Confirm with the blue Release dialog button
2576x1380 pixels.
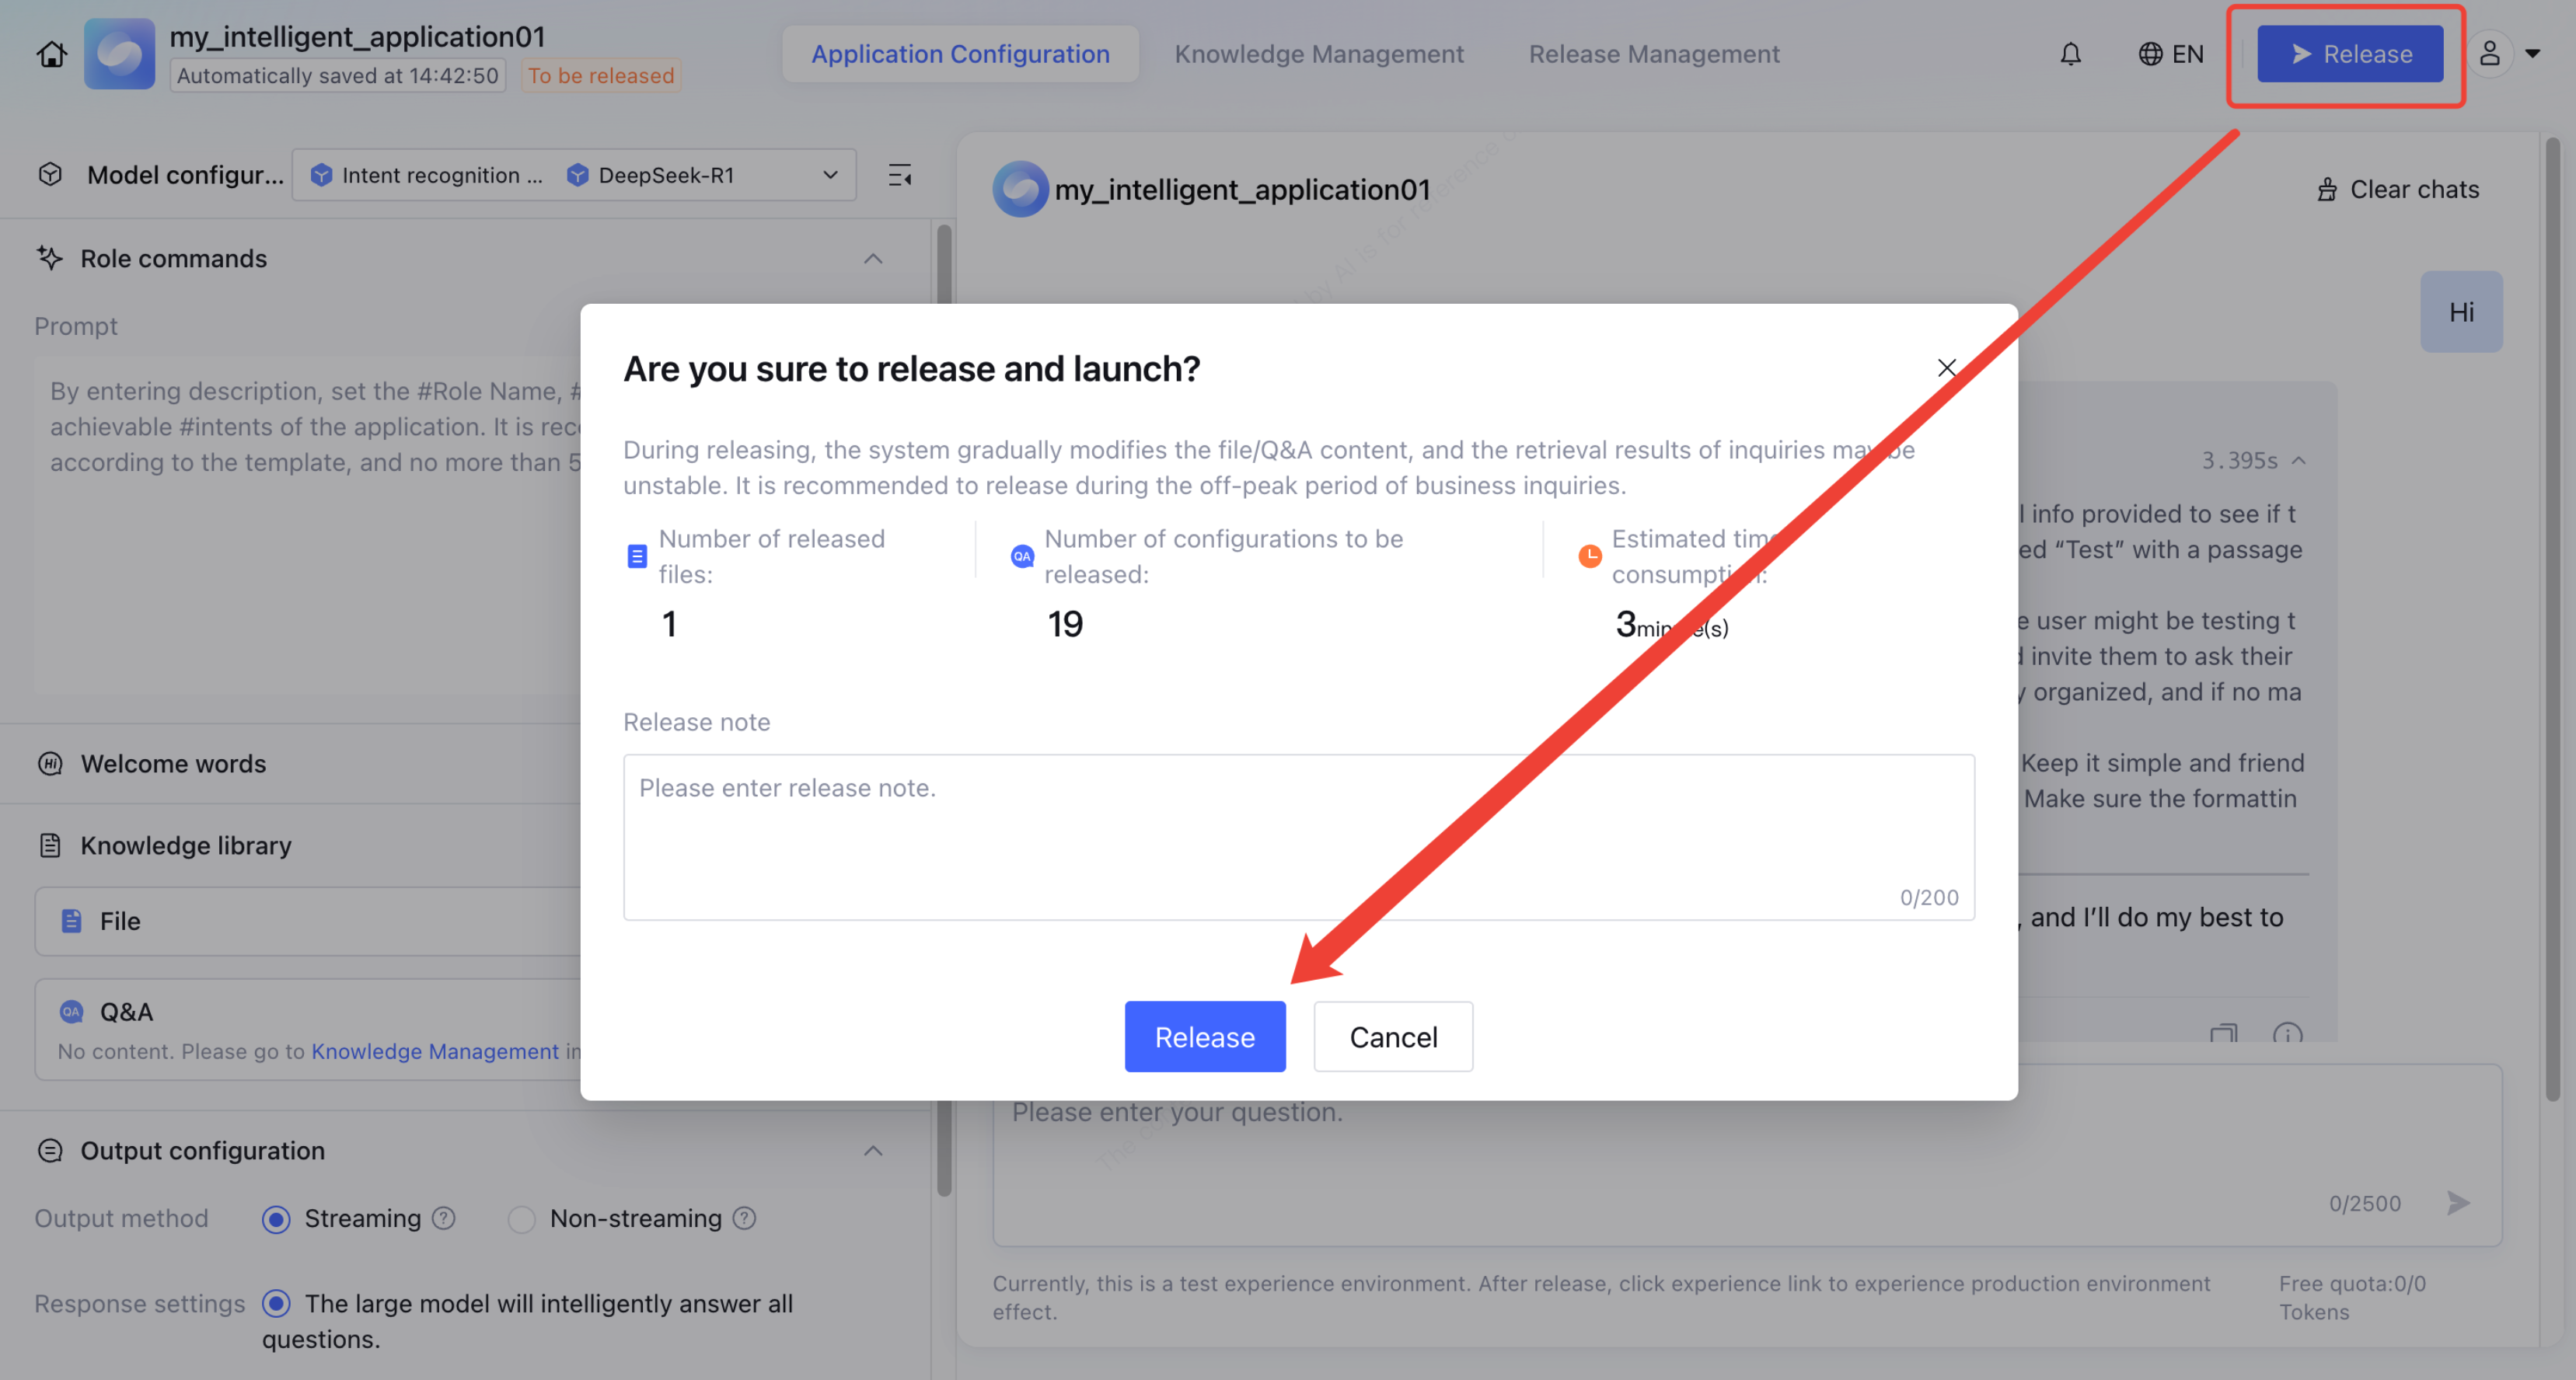tap(1204, 1037)
